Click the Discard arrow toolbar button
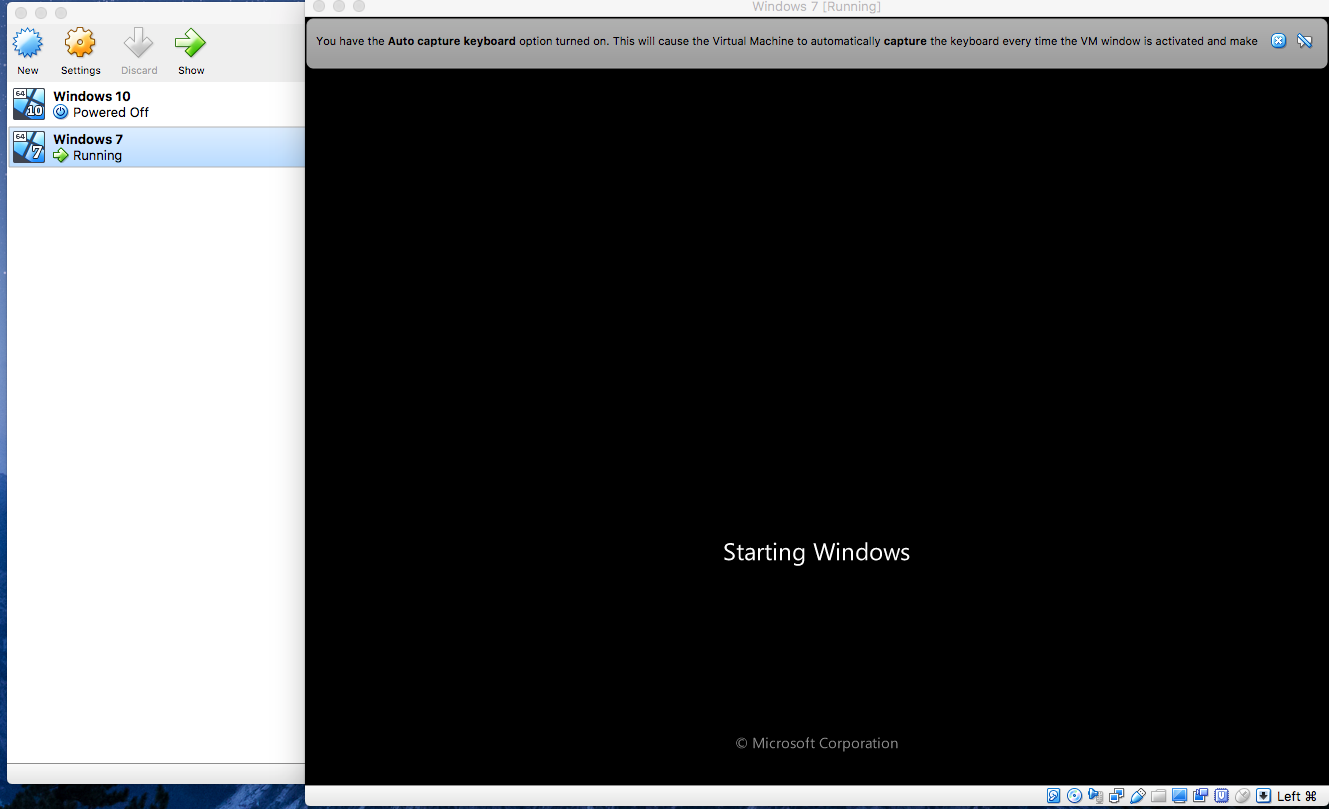Screen dimensions: 1329x809 (x=139, y=51)
